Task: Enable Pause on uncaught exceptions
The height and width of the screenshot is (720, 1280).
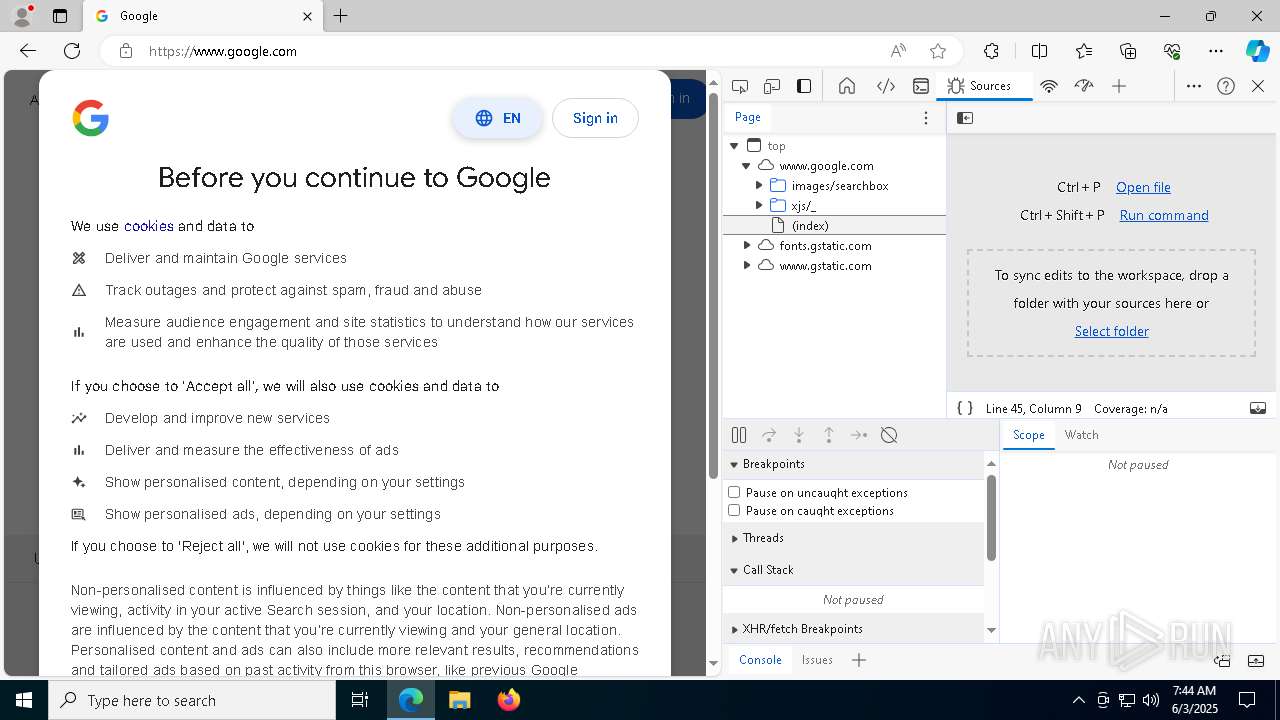Action: (x=734, y=492)
